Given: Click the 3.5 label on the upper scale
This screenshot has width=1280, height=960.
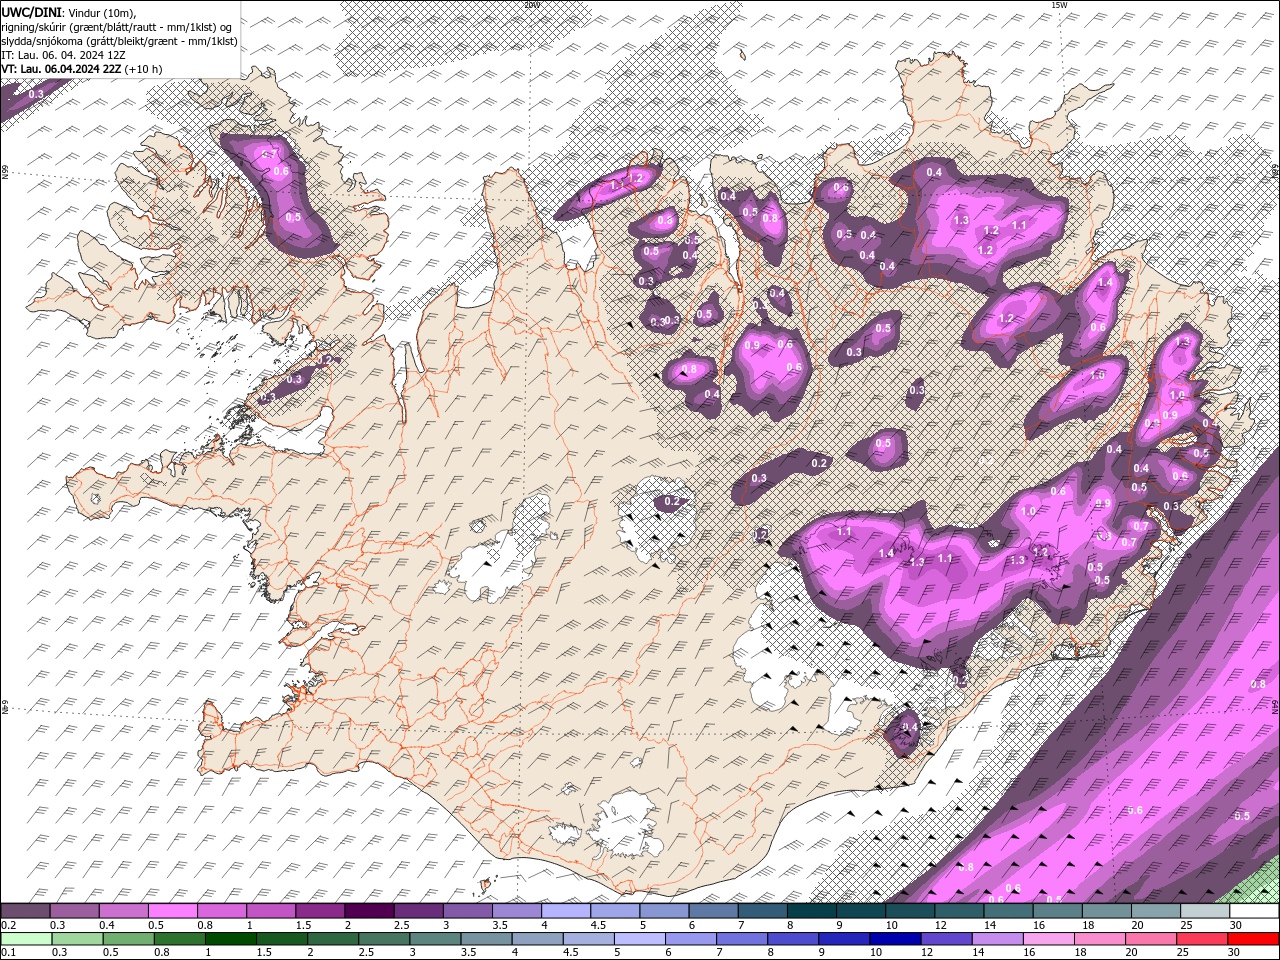Looking at the screenshot, I should tap(500, 925).
